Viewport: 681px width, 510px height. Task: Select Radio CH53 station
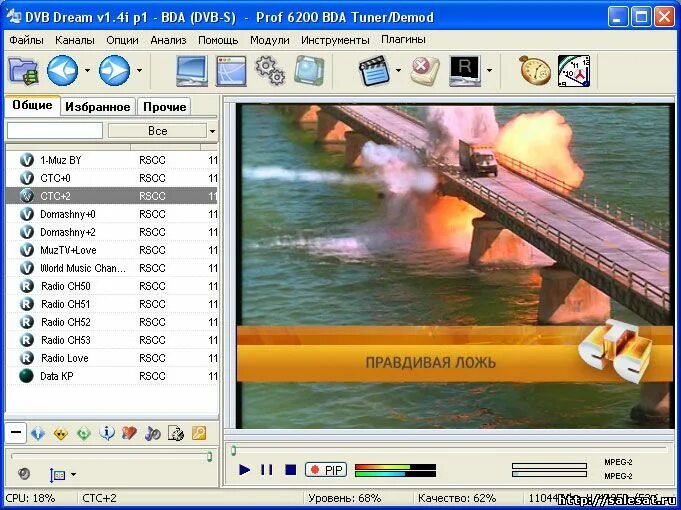pos(112,340)
